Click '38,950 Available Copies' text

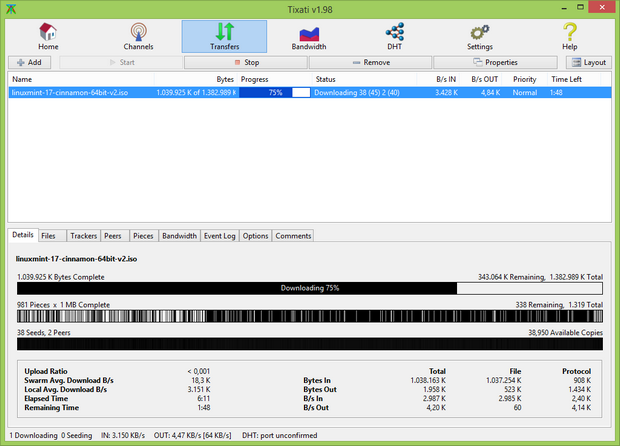565,333
